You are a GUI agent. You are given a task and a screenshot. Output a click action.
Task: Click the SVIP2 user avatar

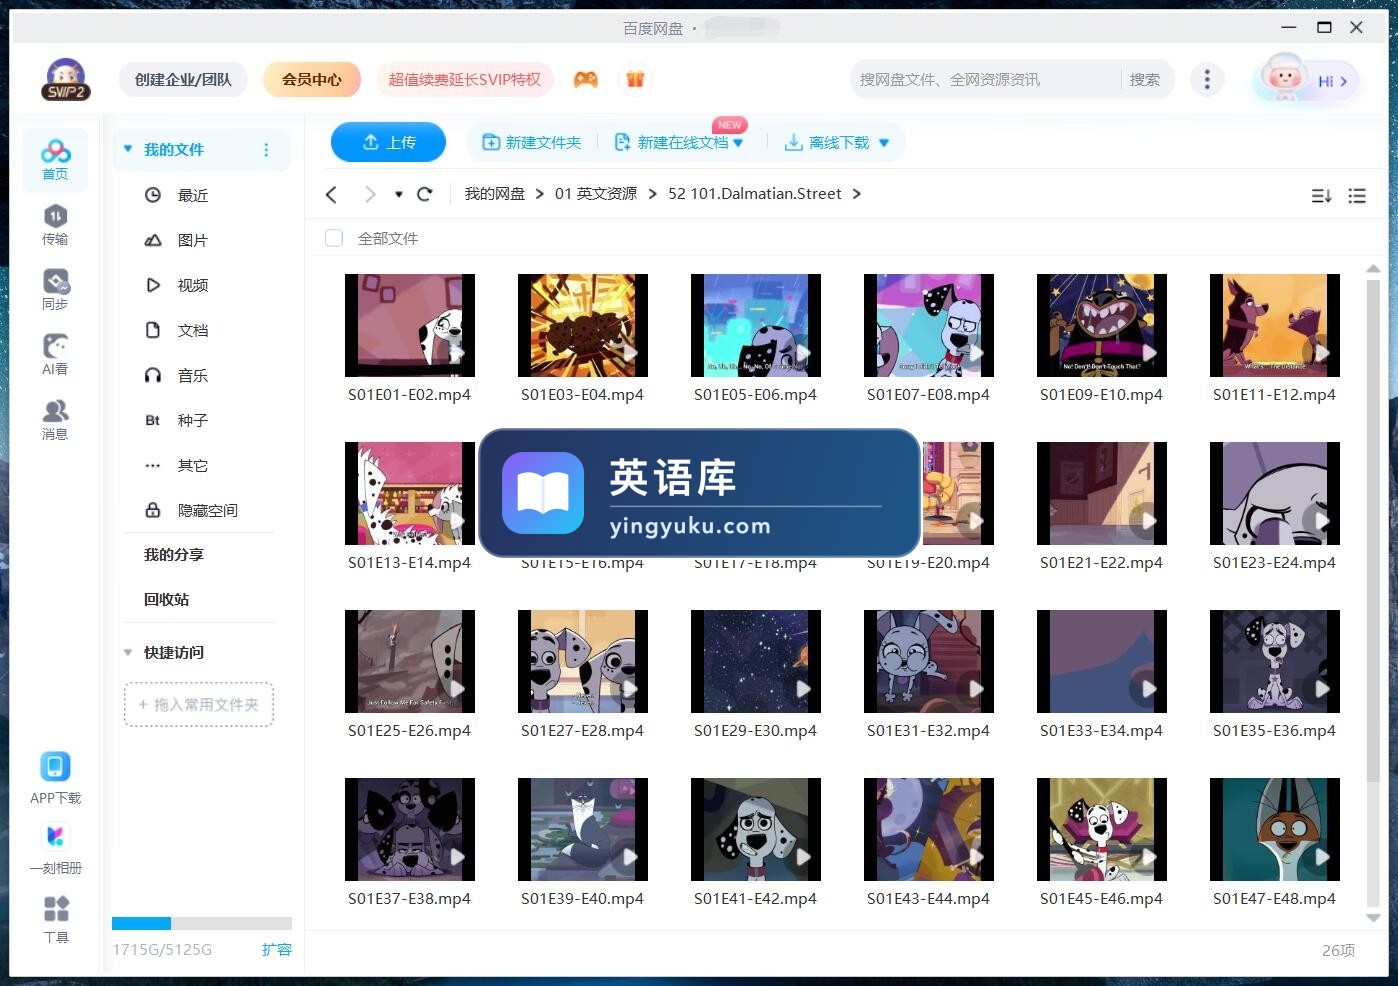pos(66,79)
